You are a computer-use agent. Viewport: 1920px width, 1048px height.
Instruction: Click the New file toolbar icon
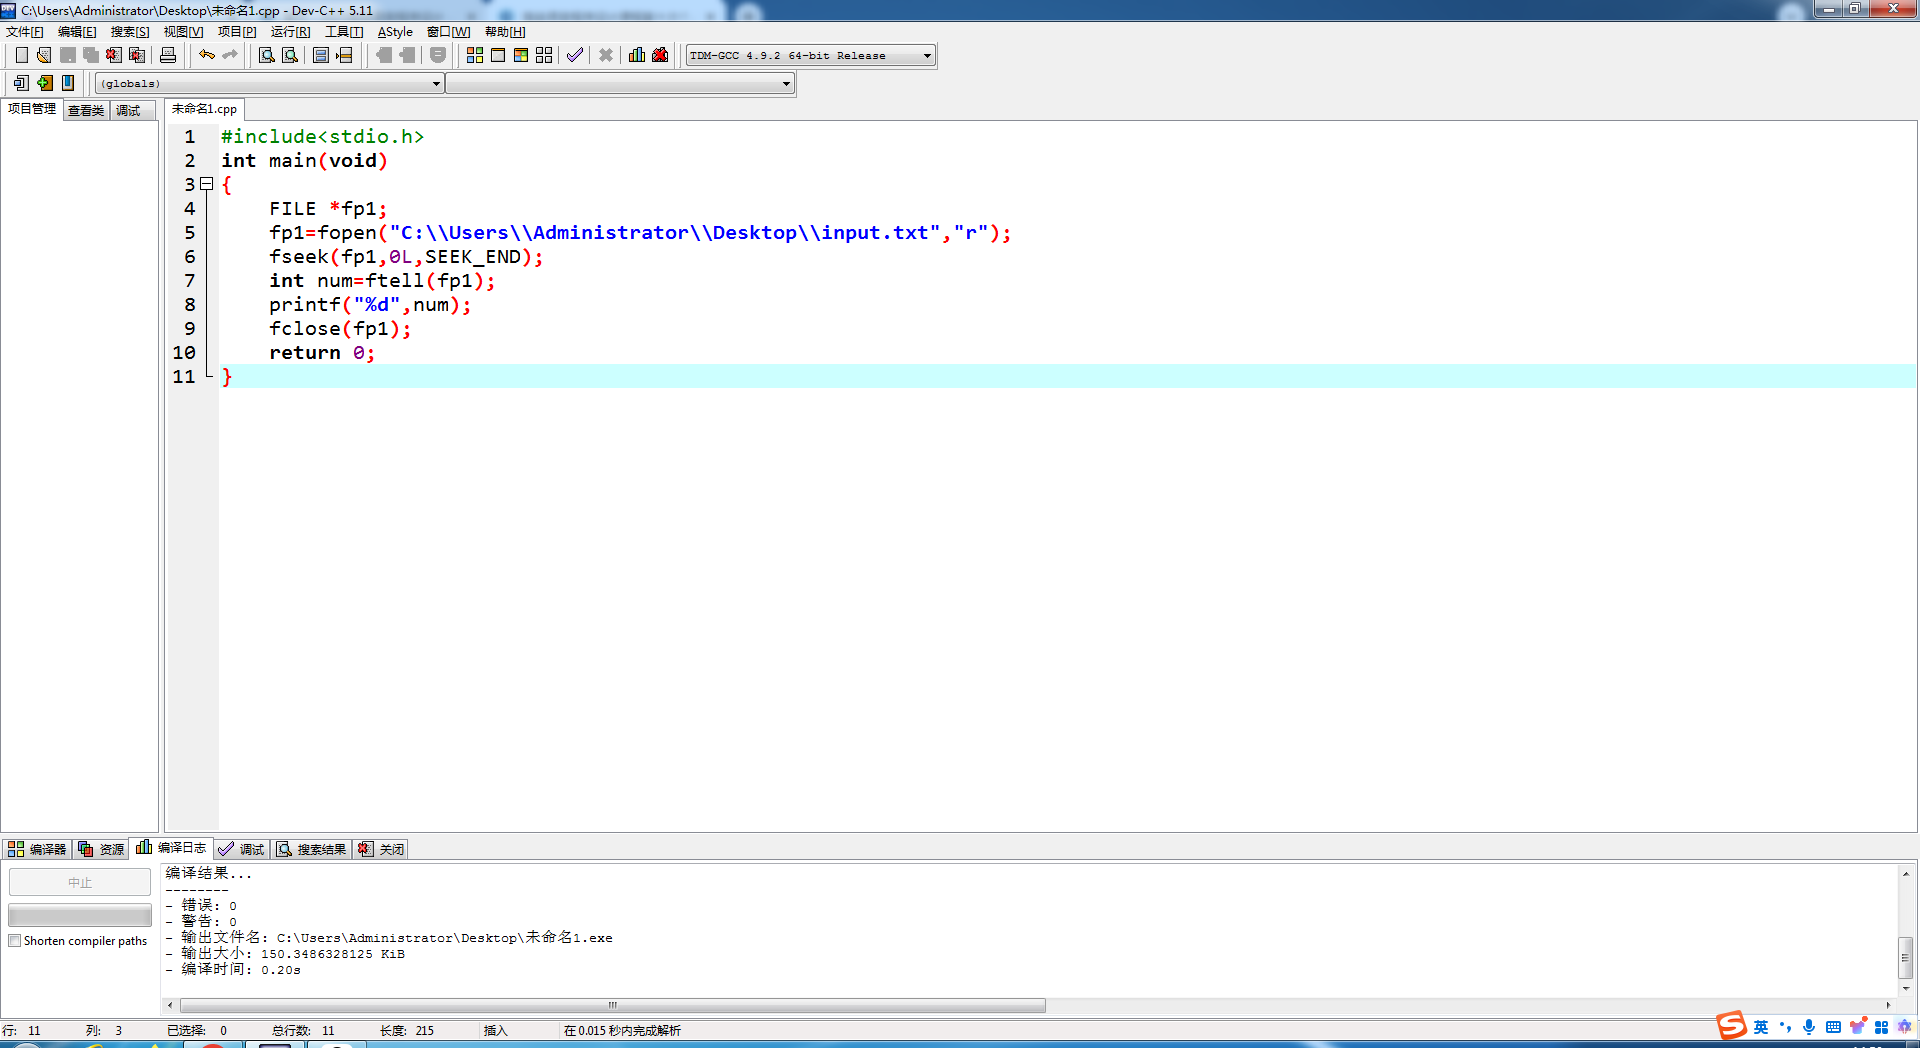coord(21,55)
